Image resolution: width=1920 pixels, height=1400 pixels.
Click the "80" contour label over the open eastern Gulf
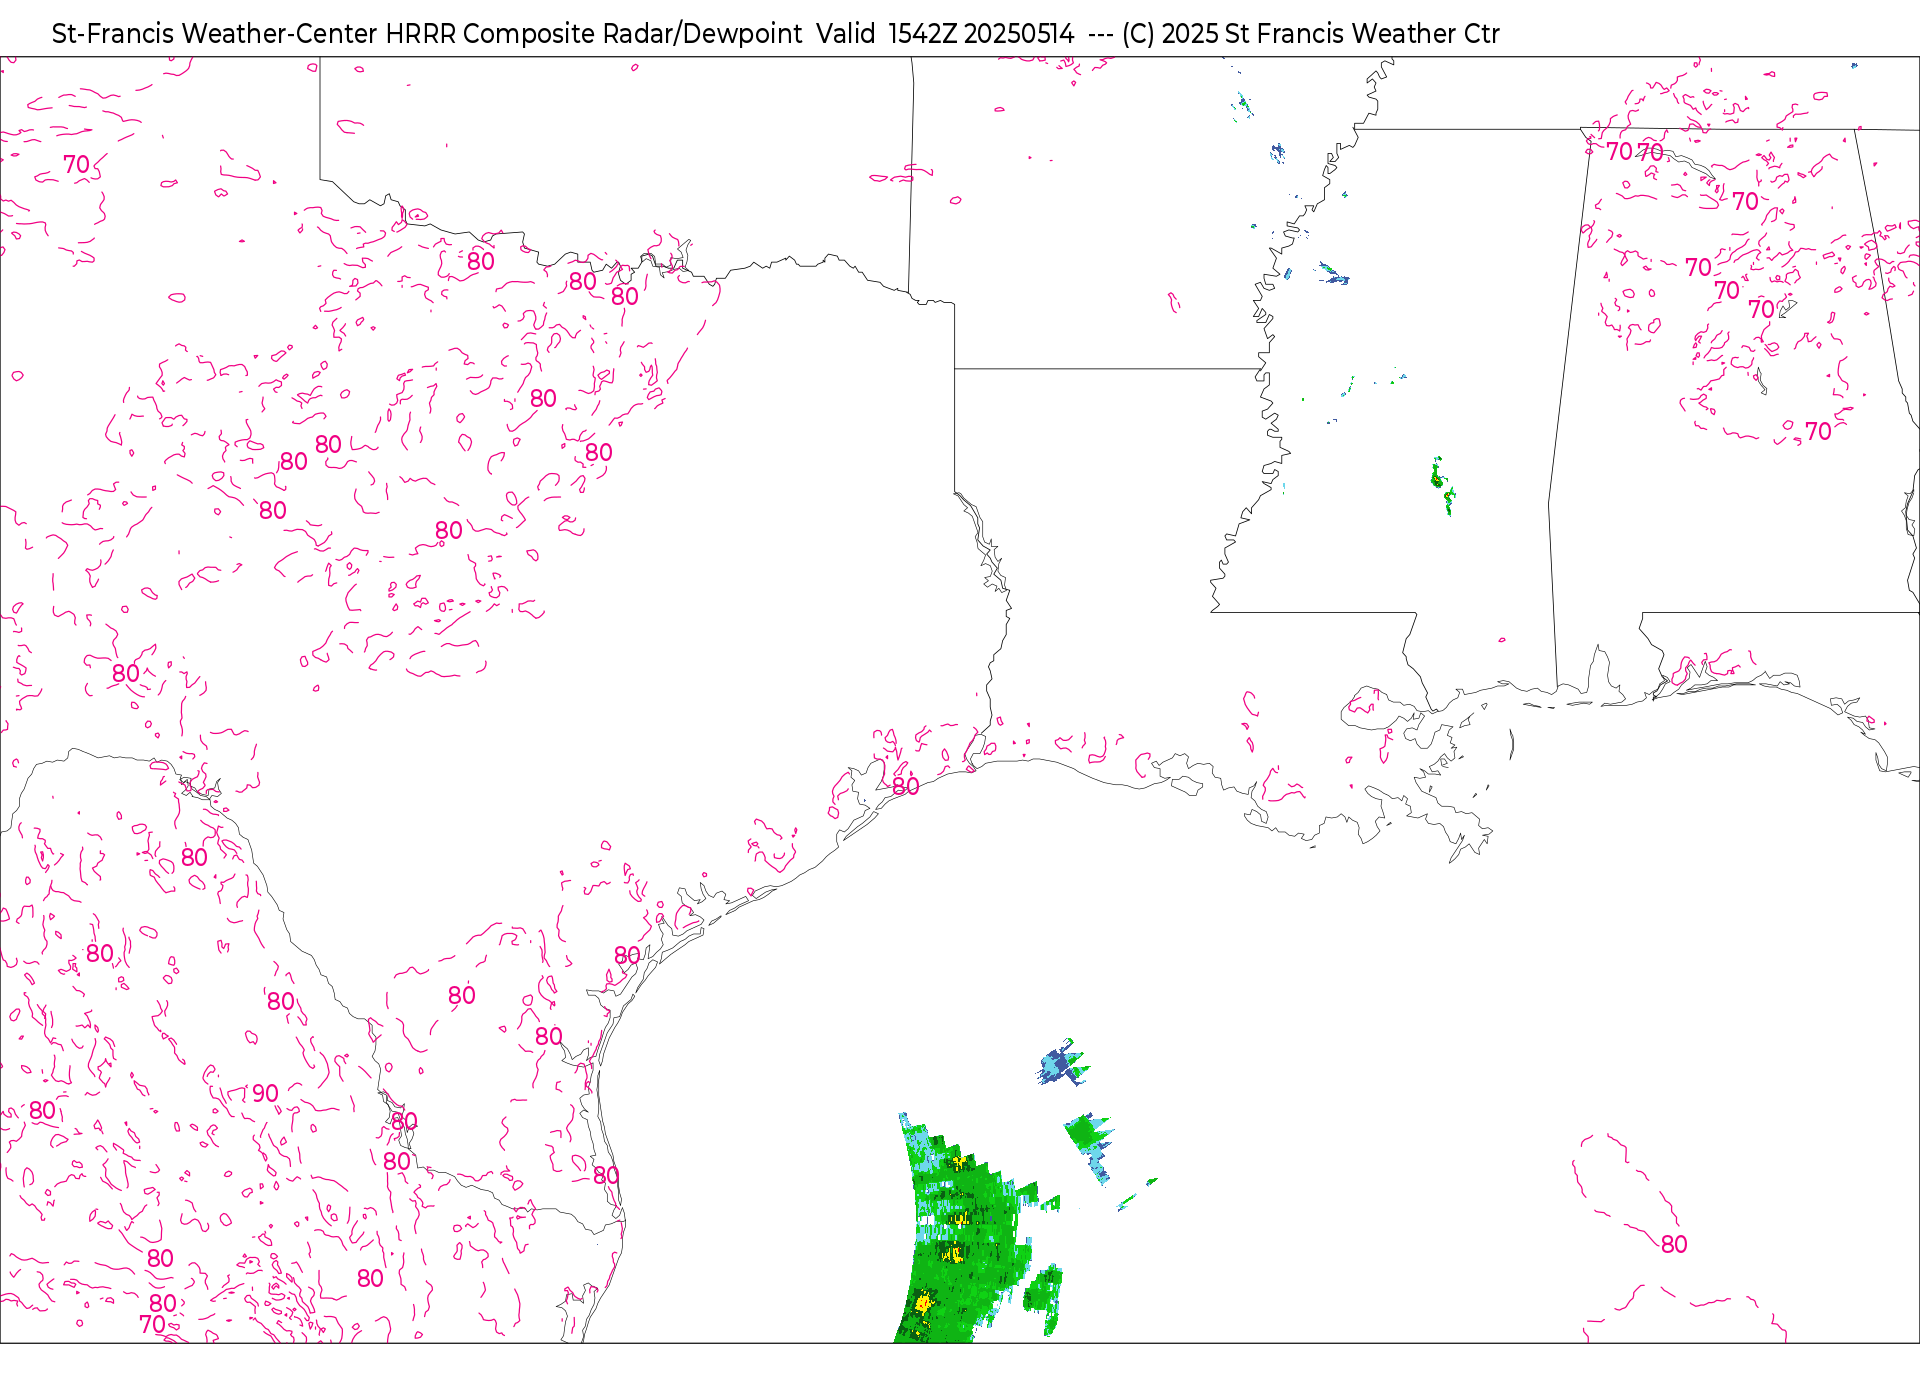coord(1674,1244)
